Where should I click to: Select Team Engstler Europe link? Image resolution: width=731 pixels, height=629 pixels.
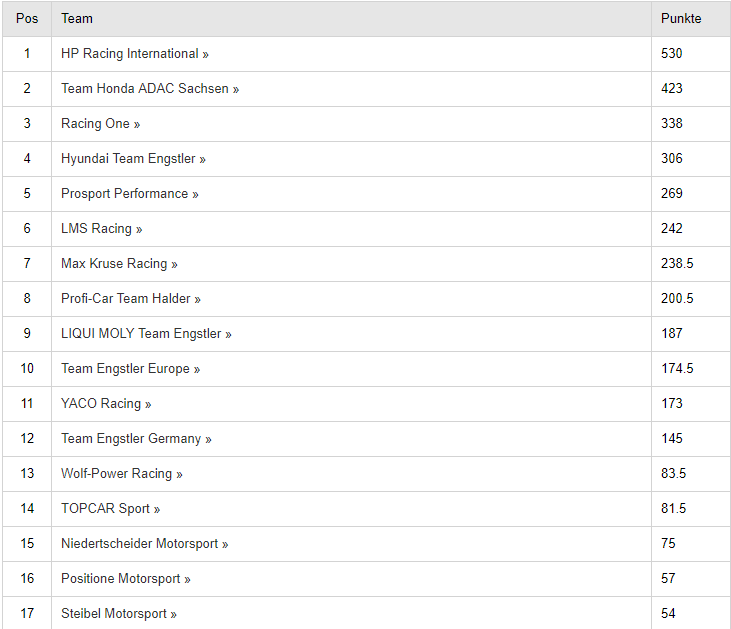click(x=130, y=369)
